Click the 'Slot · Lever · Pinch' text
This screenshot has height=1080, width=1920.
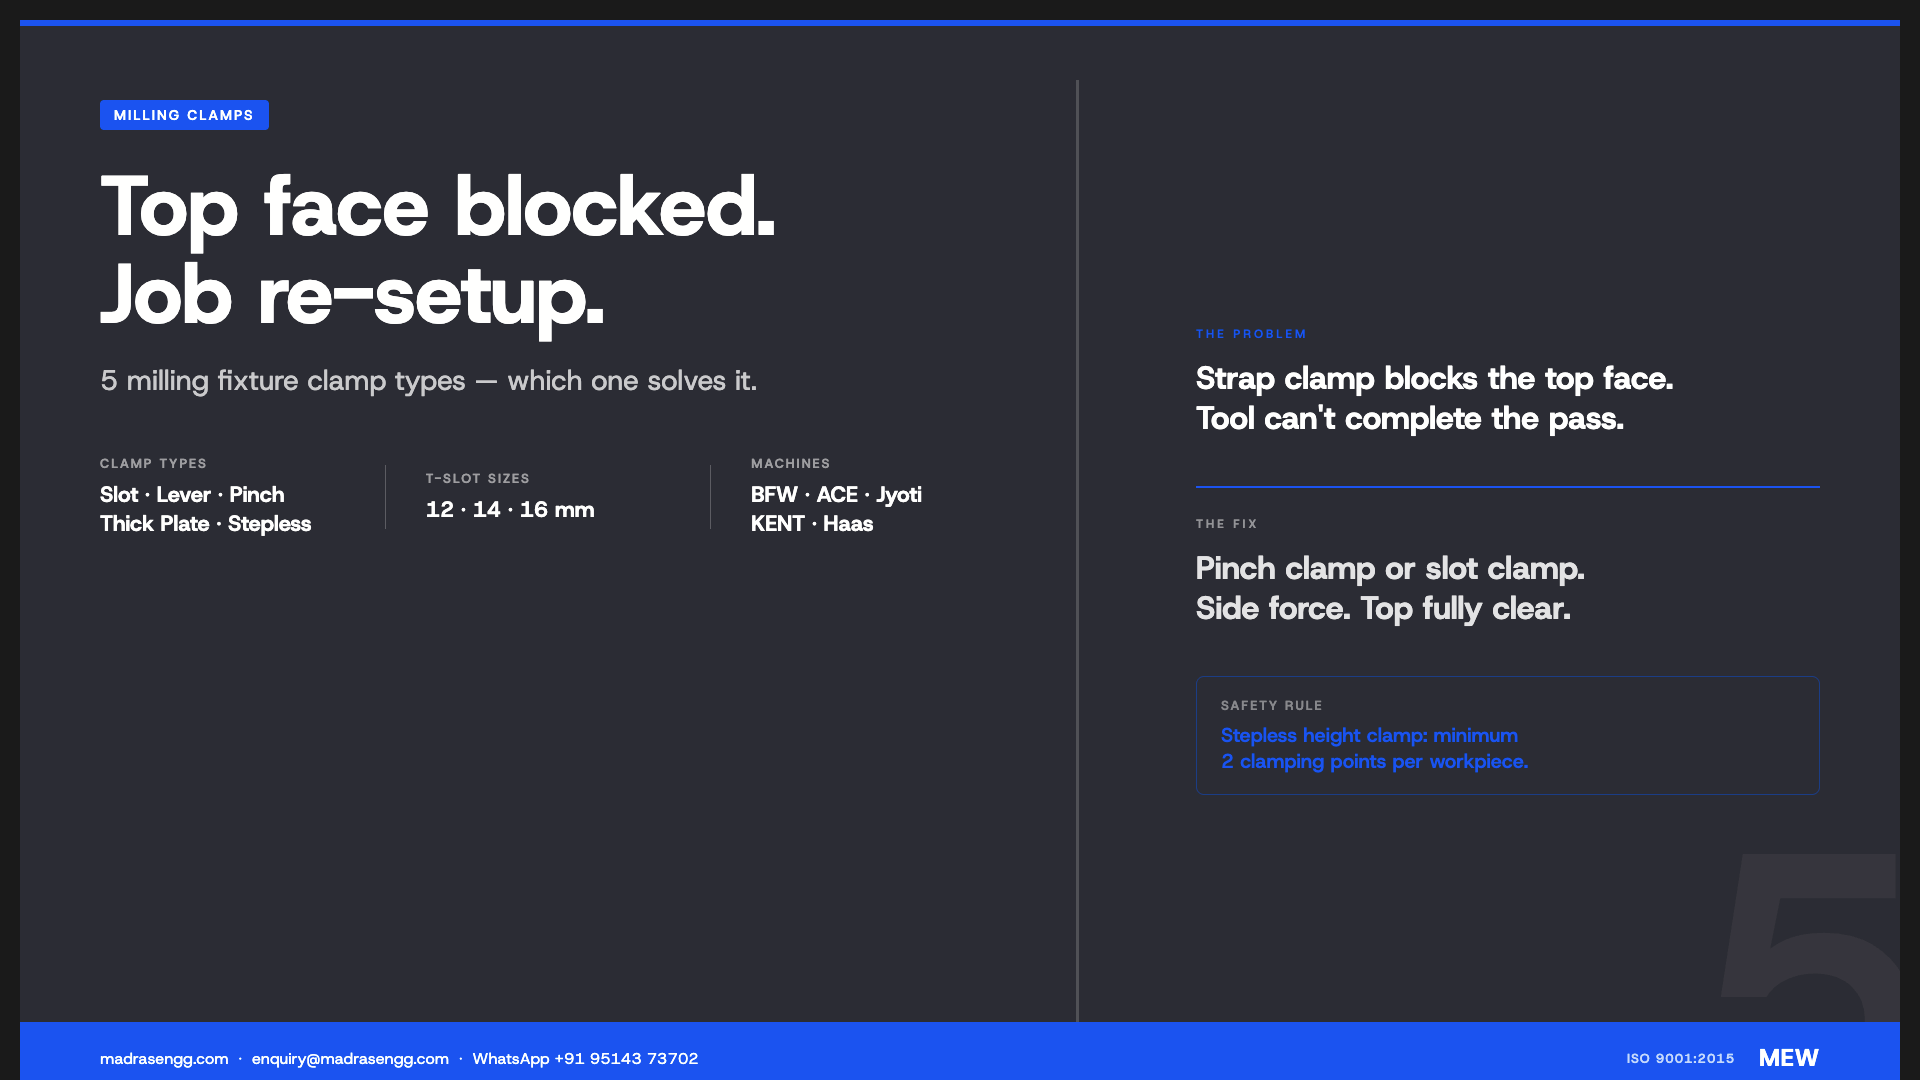(x=192, y=495)
